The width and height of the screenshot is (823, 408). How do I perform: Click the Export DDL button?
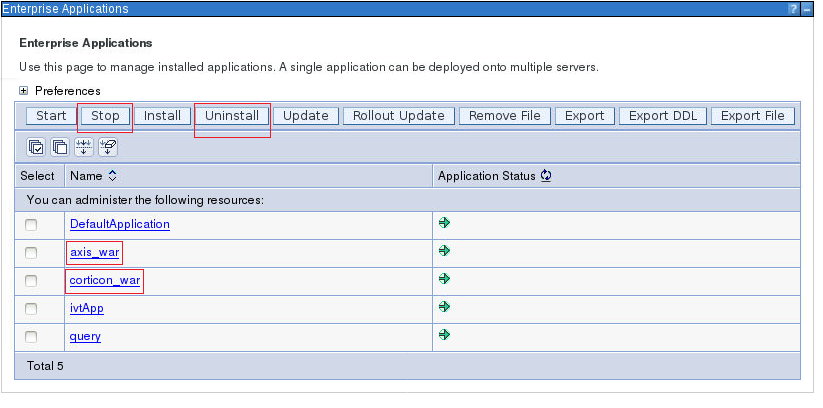point(663,116)
